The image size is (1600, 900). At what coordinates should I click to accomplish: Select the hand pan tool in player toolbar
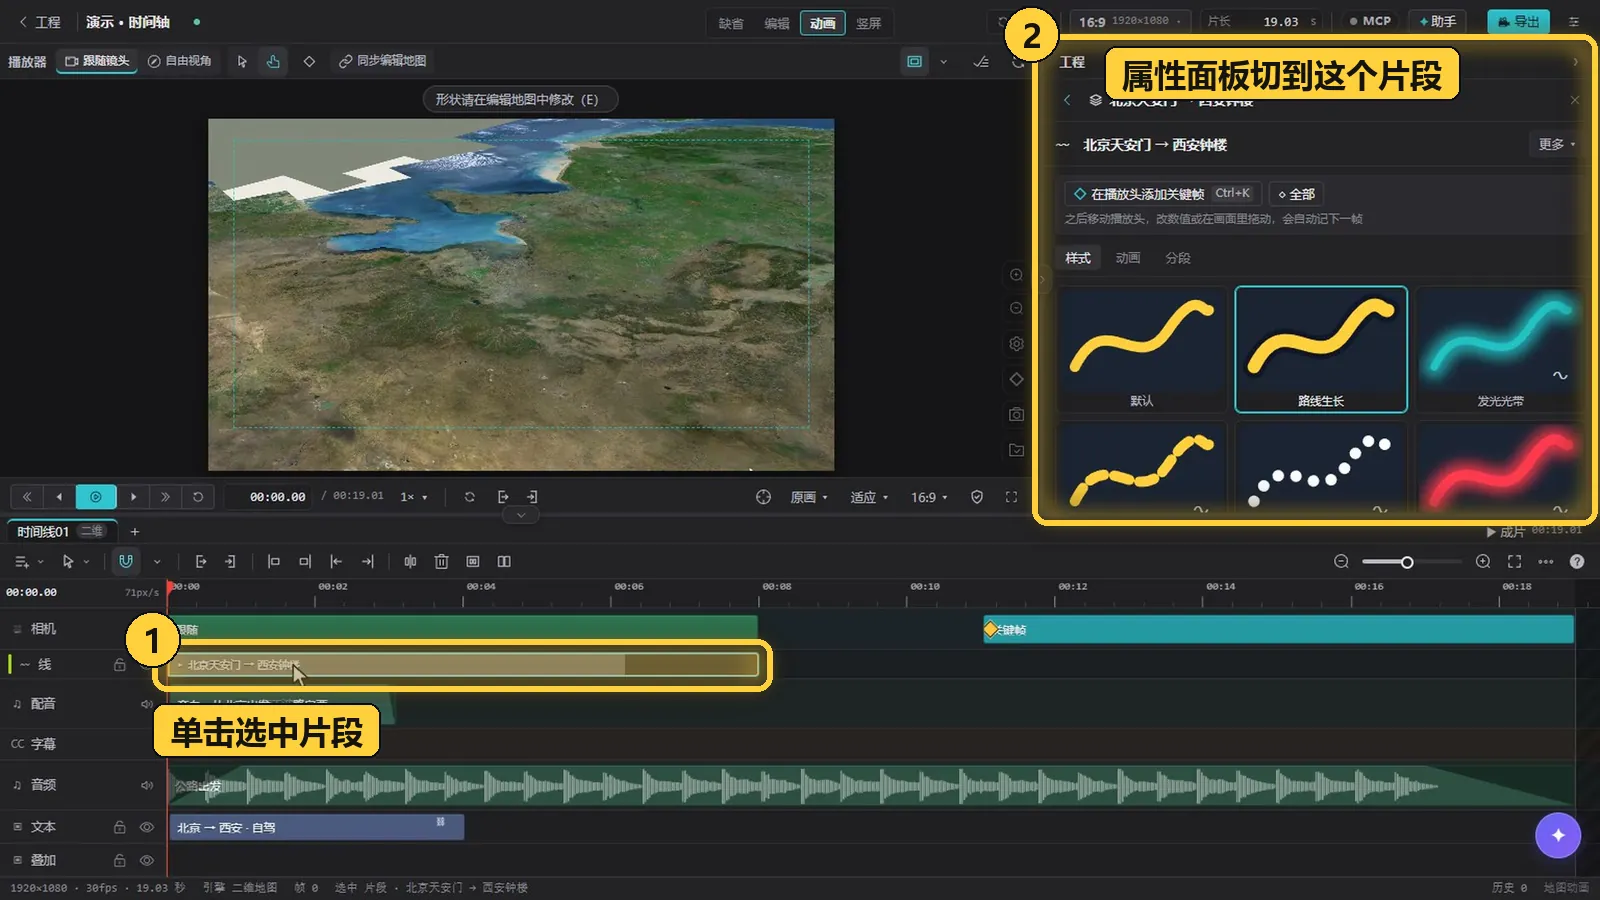pyautogui.click(x=273, y=62)
